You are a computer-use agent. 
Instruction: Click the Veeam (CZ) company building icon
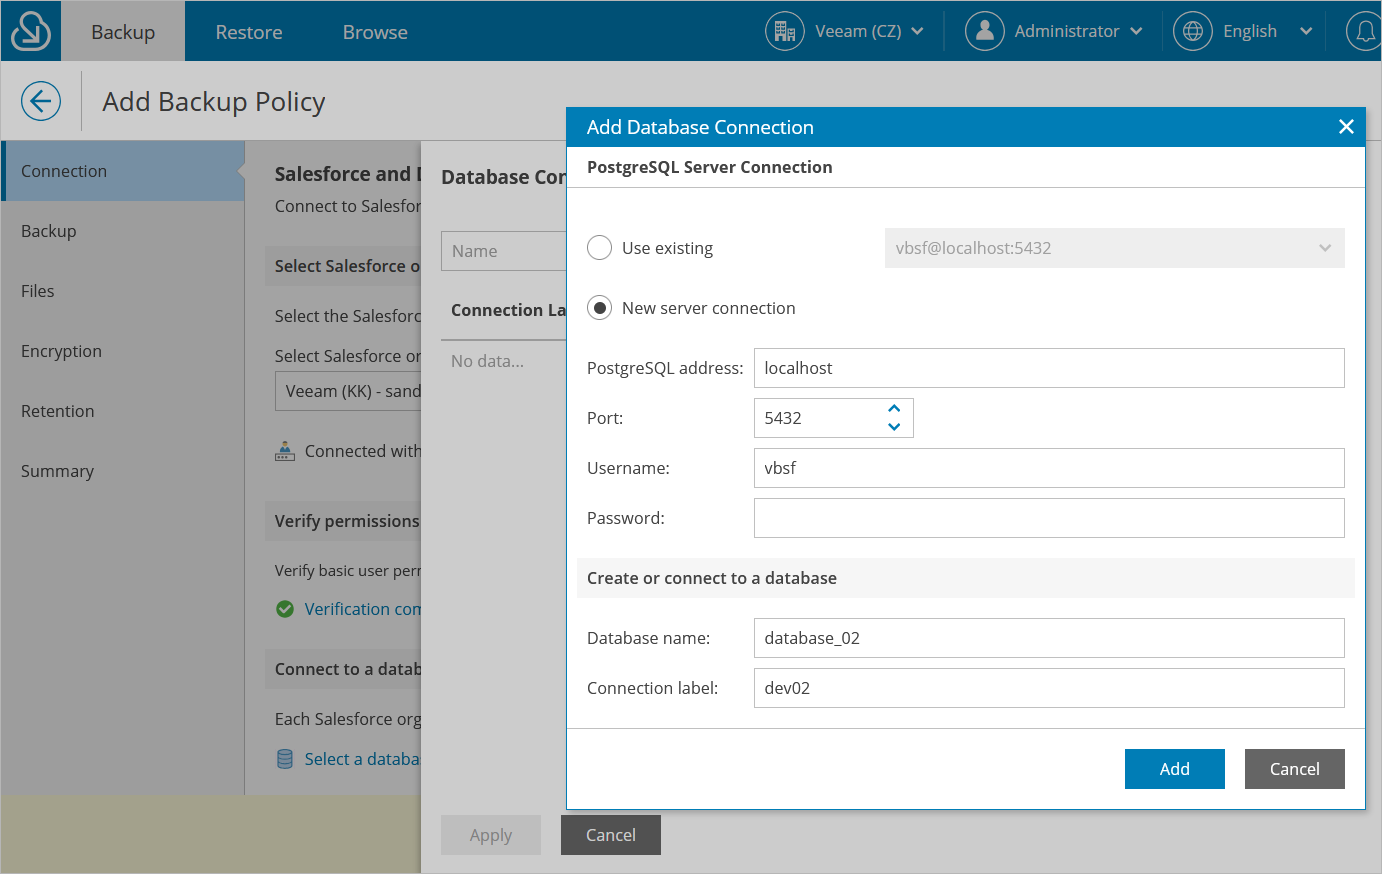click(x=785, y=31)
